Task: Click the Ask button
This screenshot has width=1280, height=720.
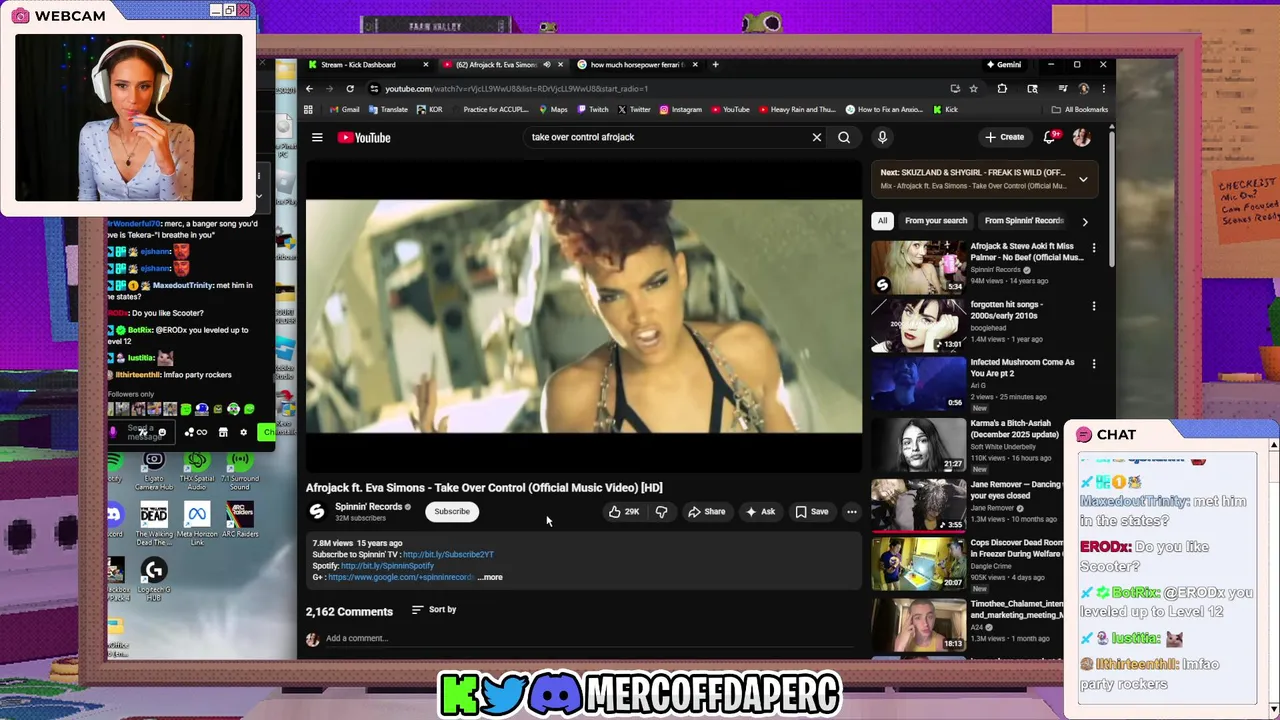Action: point(760,512)
